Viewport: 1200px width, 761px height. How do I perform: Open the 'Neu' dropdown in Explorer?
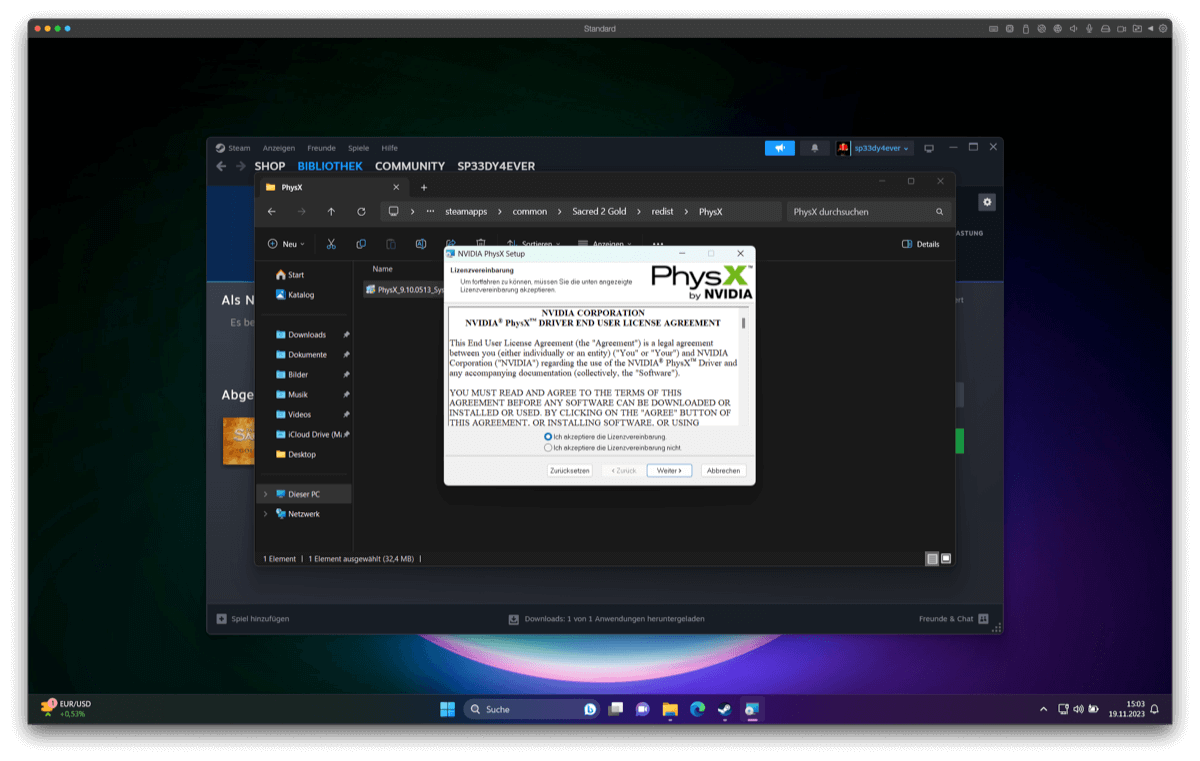(286, 244)
